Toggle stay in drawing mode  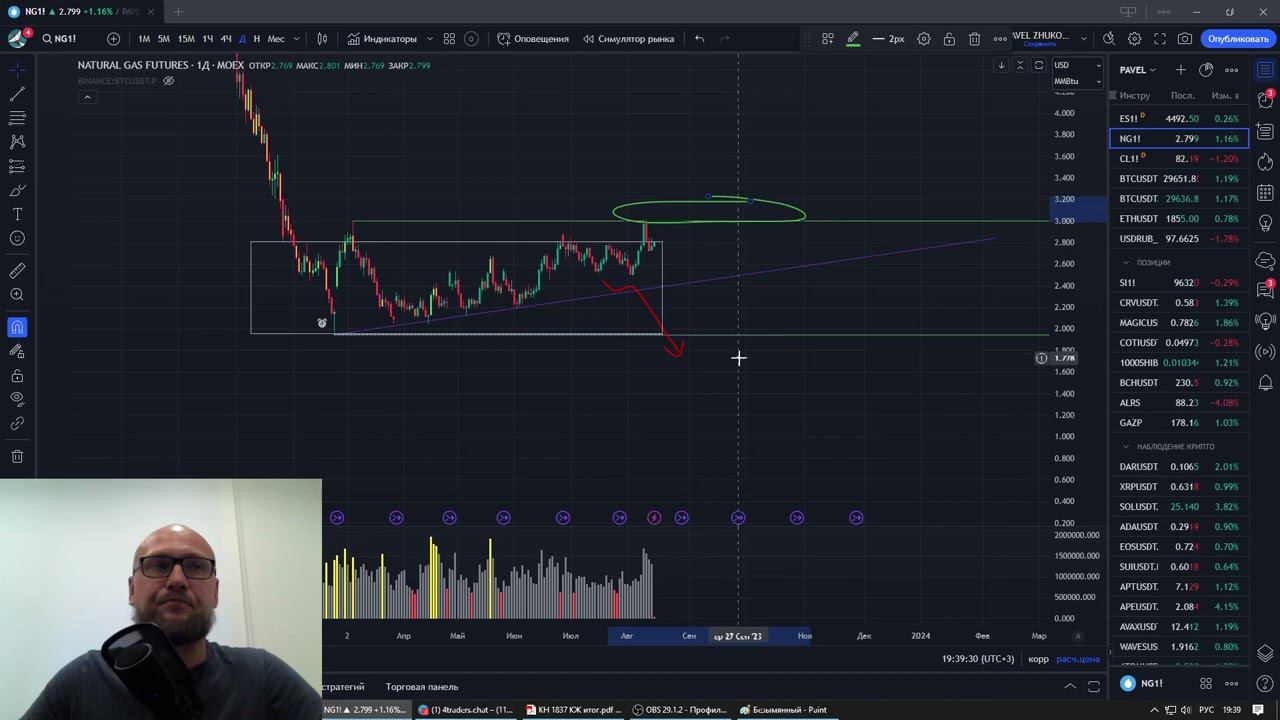pyautogui.click(x=17, y=351)
